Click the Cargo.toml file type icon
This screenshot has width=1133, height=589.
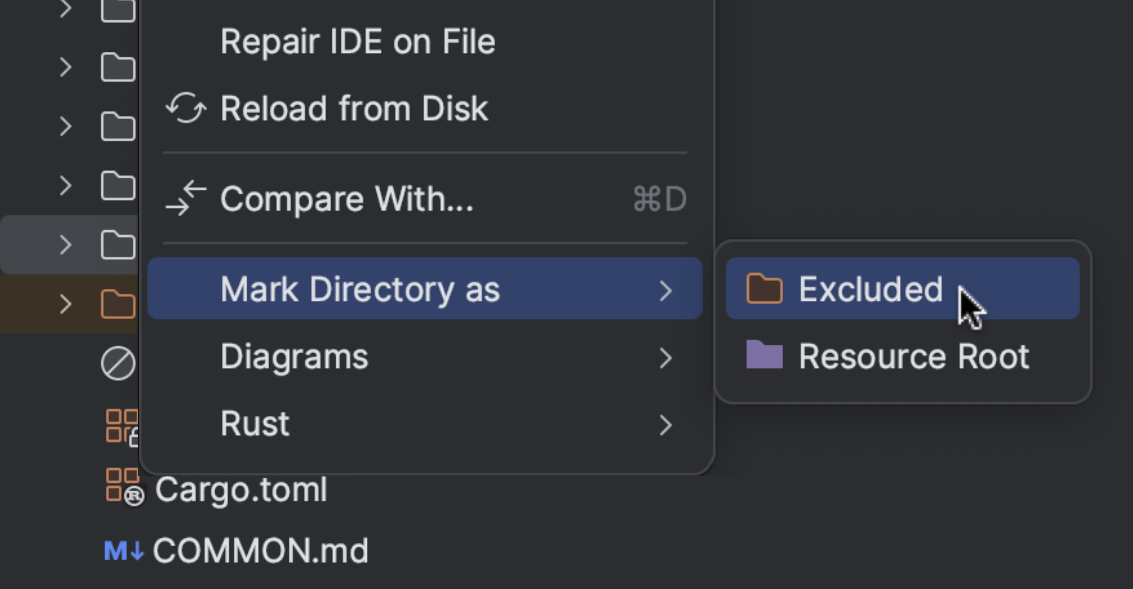tap(124, 488)
